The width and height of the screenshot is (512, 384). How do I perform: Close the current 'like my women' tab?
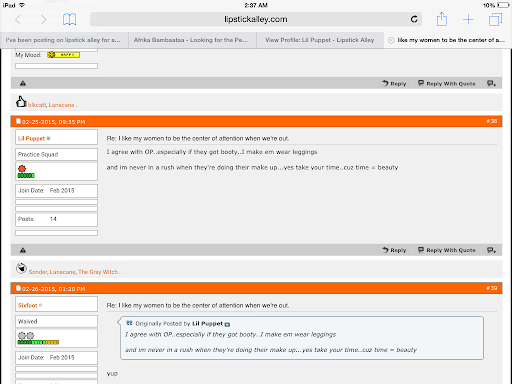click(x=391, y=40)
